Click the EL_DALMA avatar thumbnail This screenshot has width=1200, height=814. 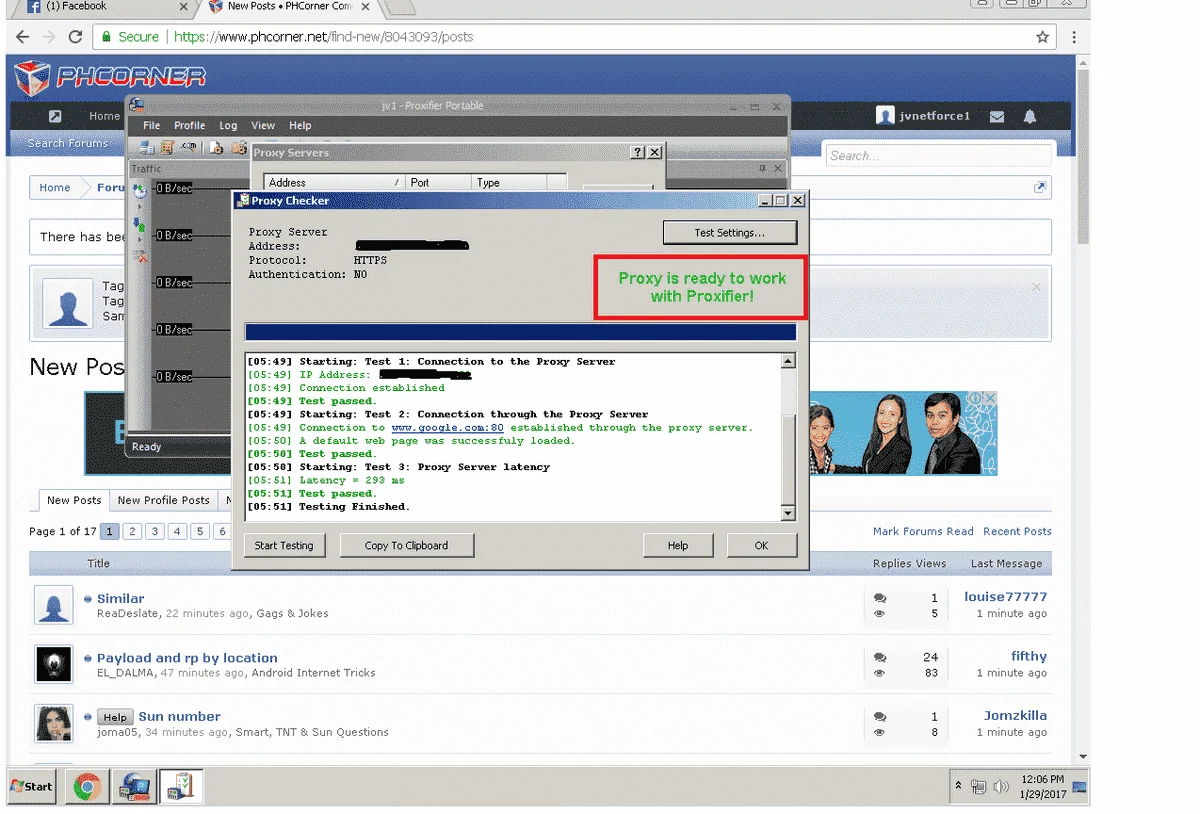pyautogui.click(x=53, y=665)
